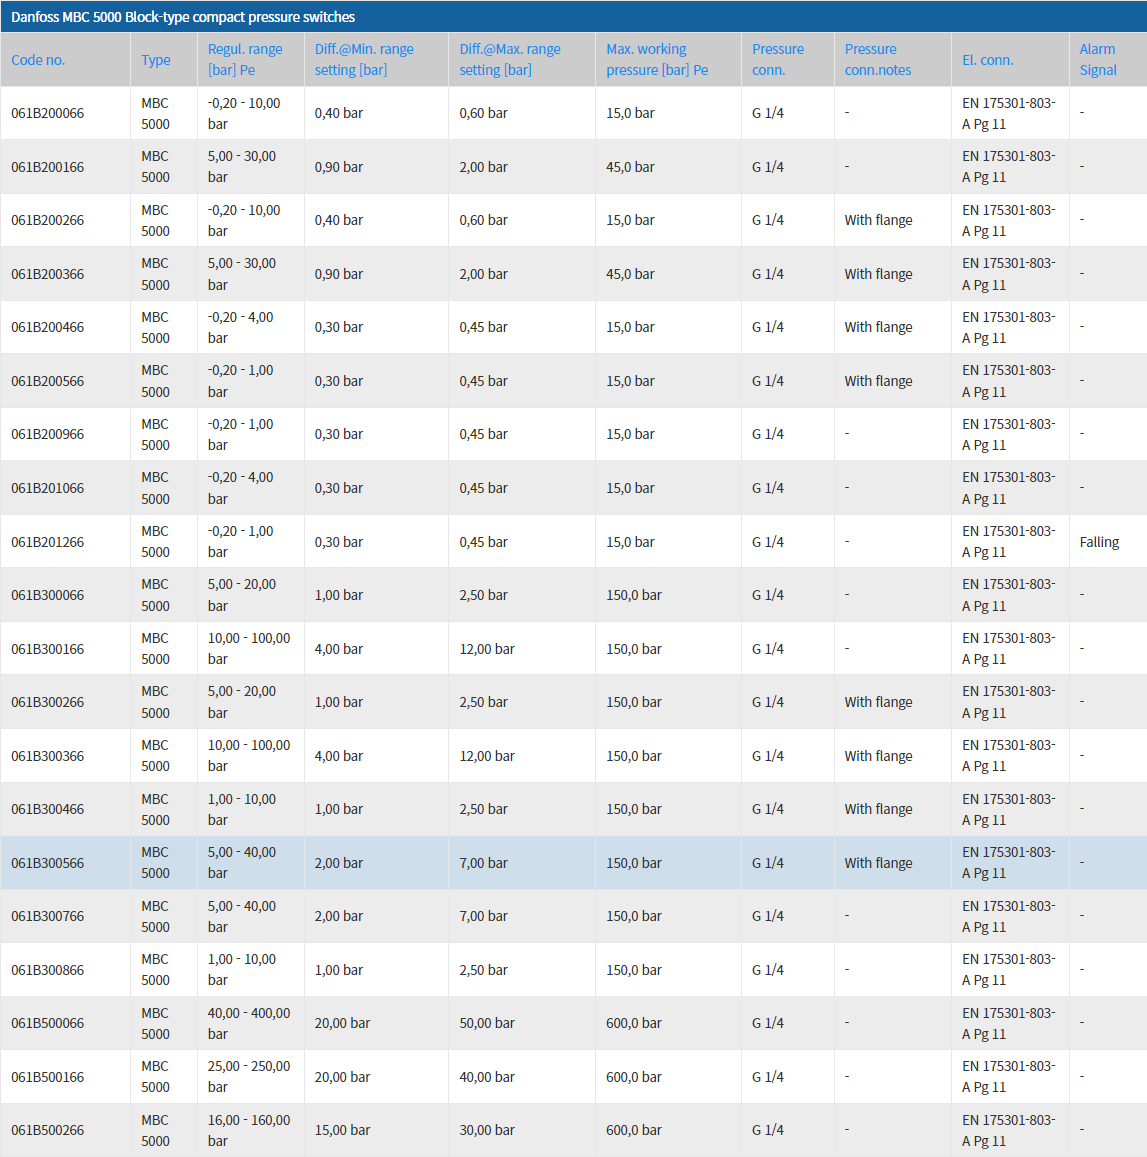The height and width of the screenshot is (1157, 1147).
Task: Click 45,0 bar in row 061B200166
Action: pyautogui.click(x=630, y=167)
